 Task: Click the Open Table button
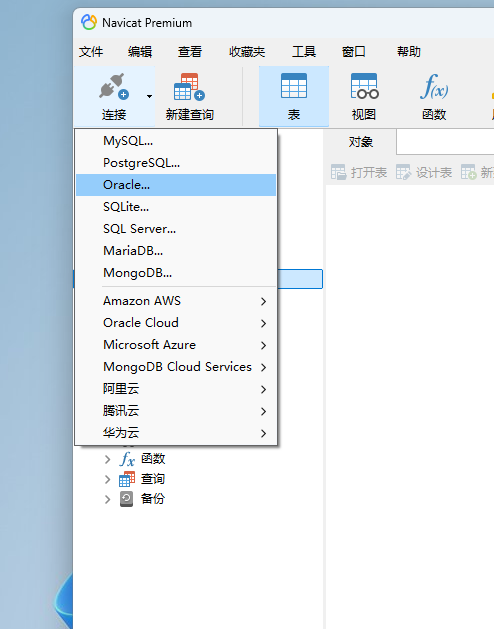(359, 172)
